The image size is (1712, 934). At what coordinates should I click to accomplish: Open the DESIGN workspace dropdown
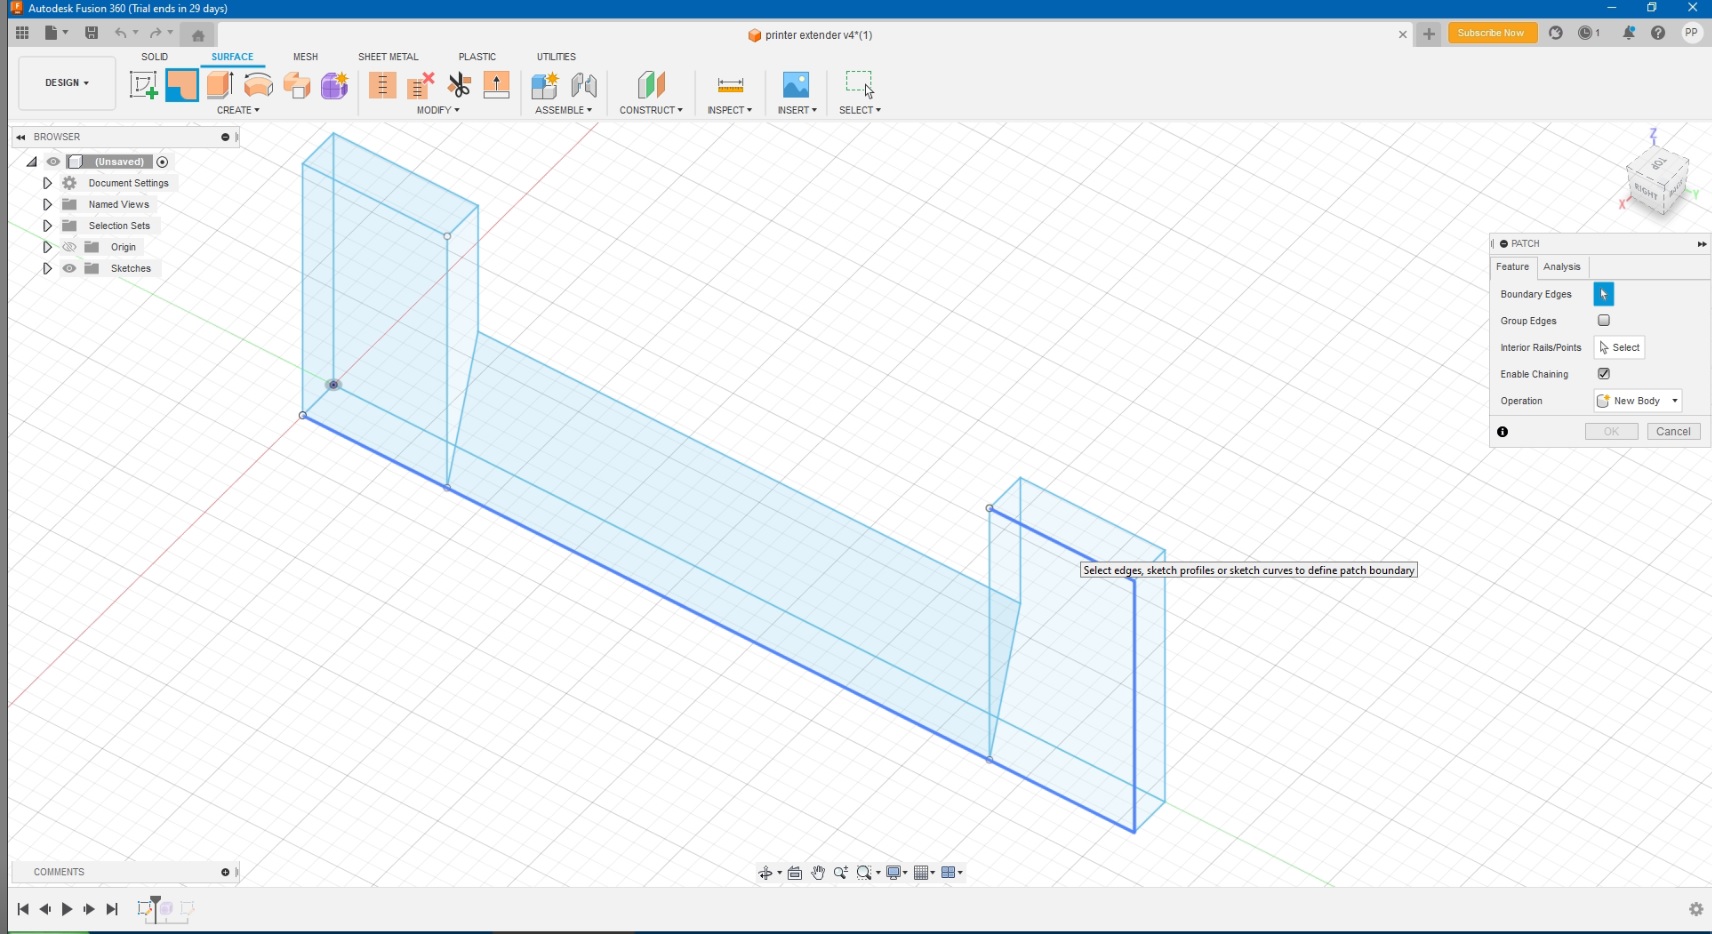click(67, 83)
